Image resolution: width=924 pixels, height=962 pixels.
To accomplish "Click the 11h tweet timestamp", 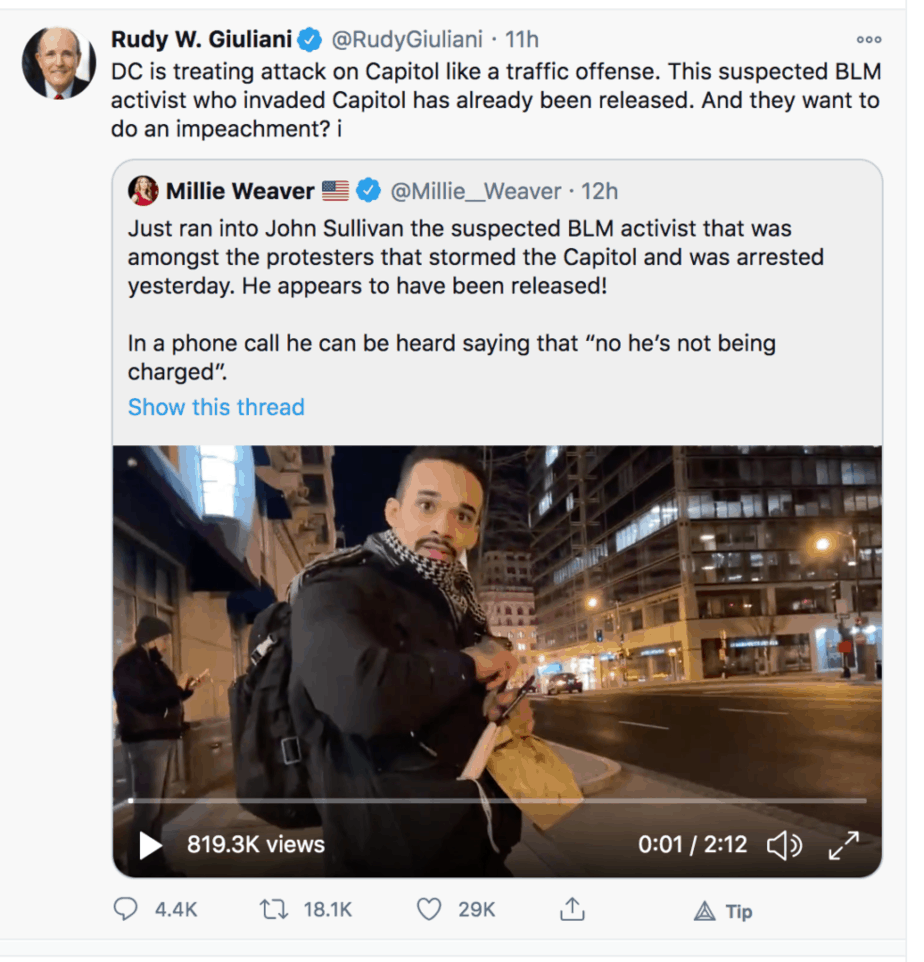I will coord(522,40).
